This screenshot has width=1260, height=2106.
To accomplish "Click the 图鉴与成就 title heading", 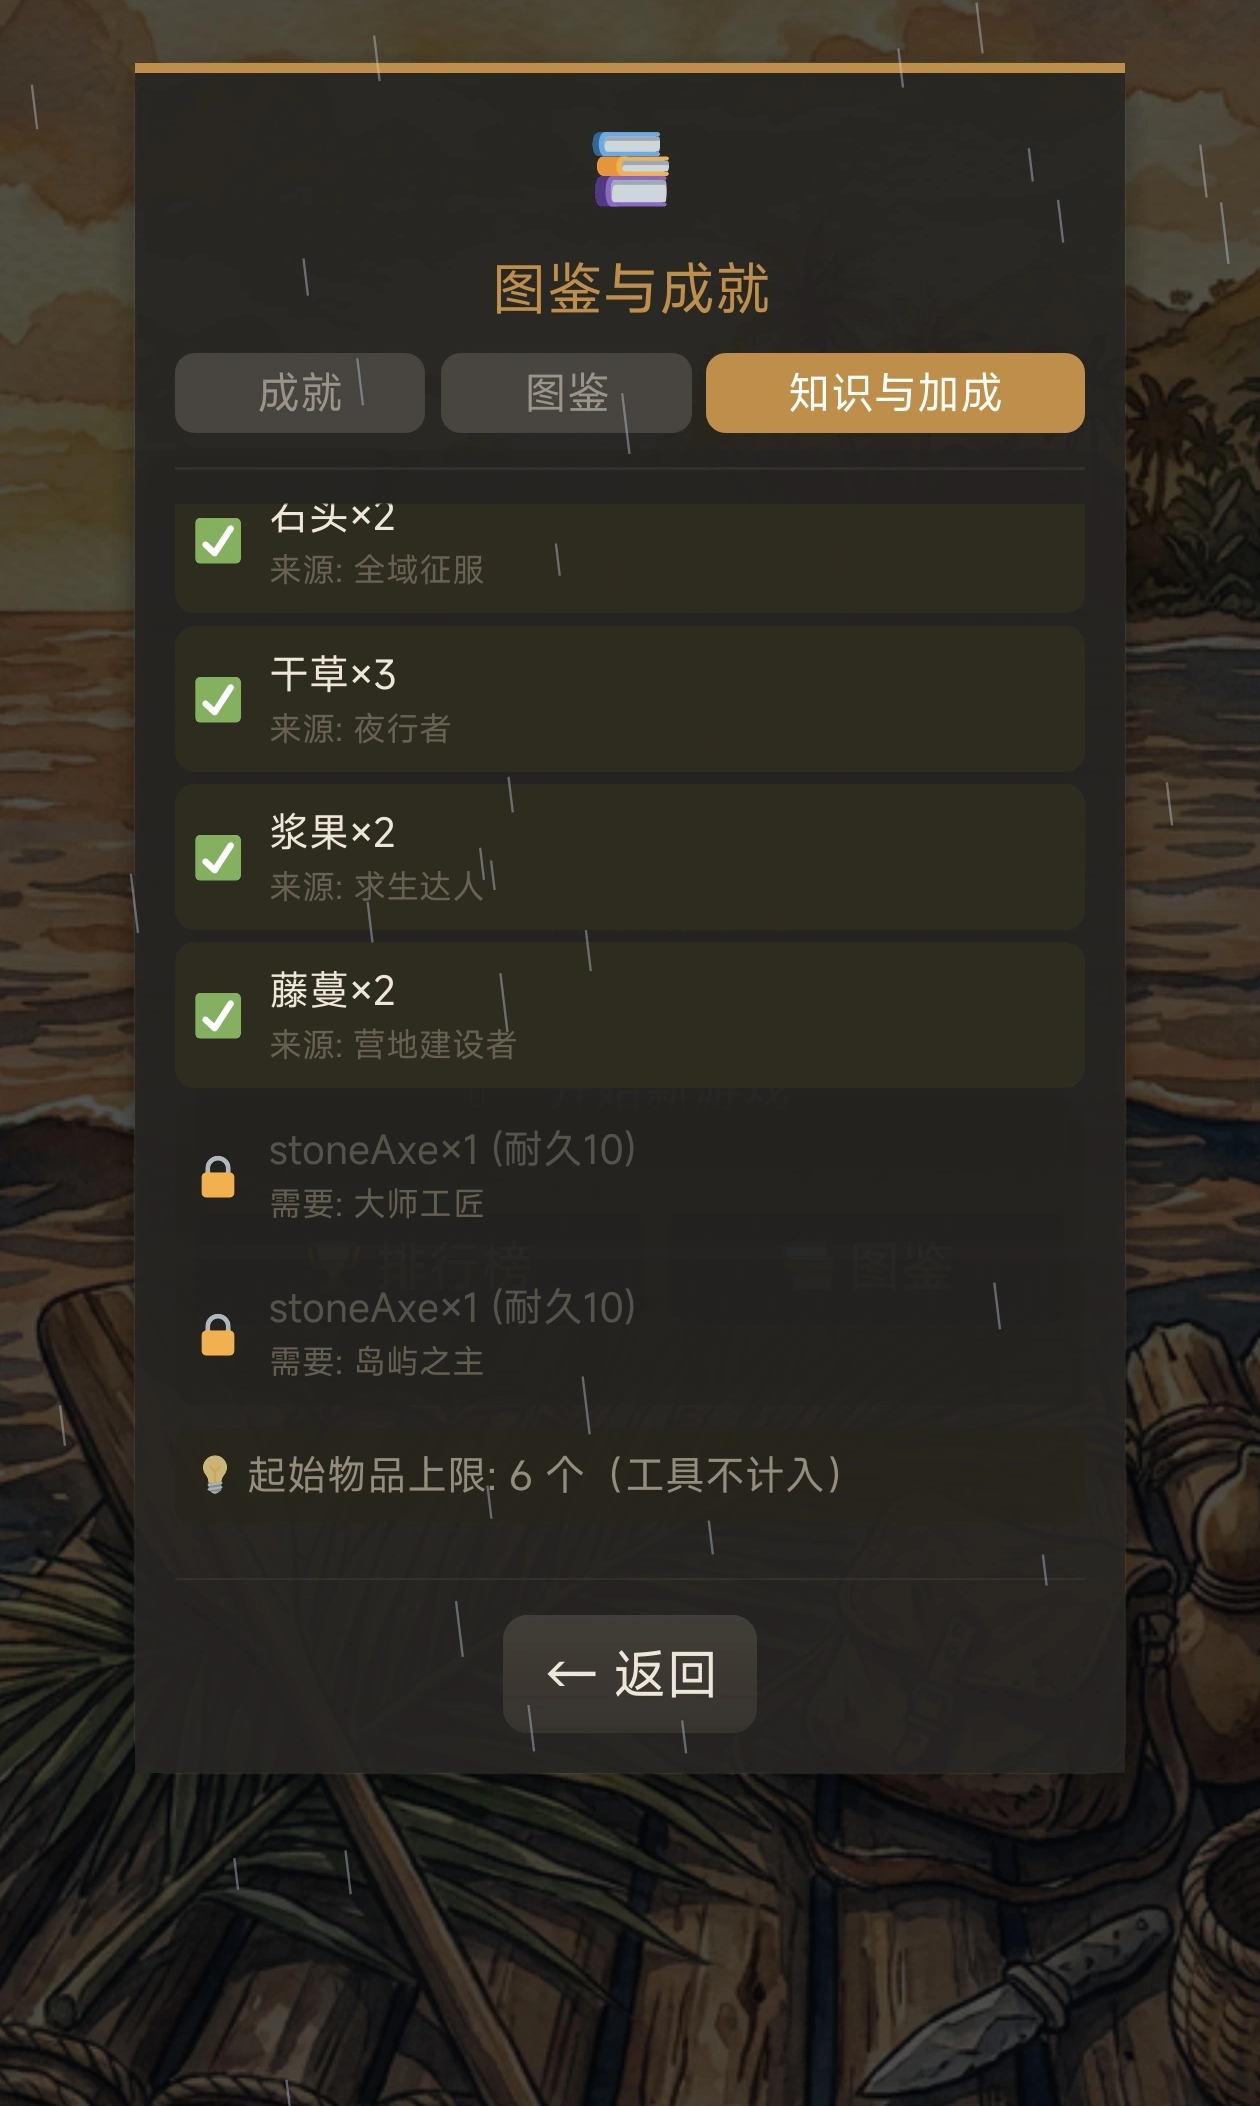I will click(631, 290).
